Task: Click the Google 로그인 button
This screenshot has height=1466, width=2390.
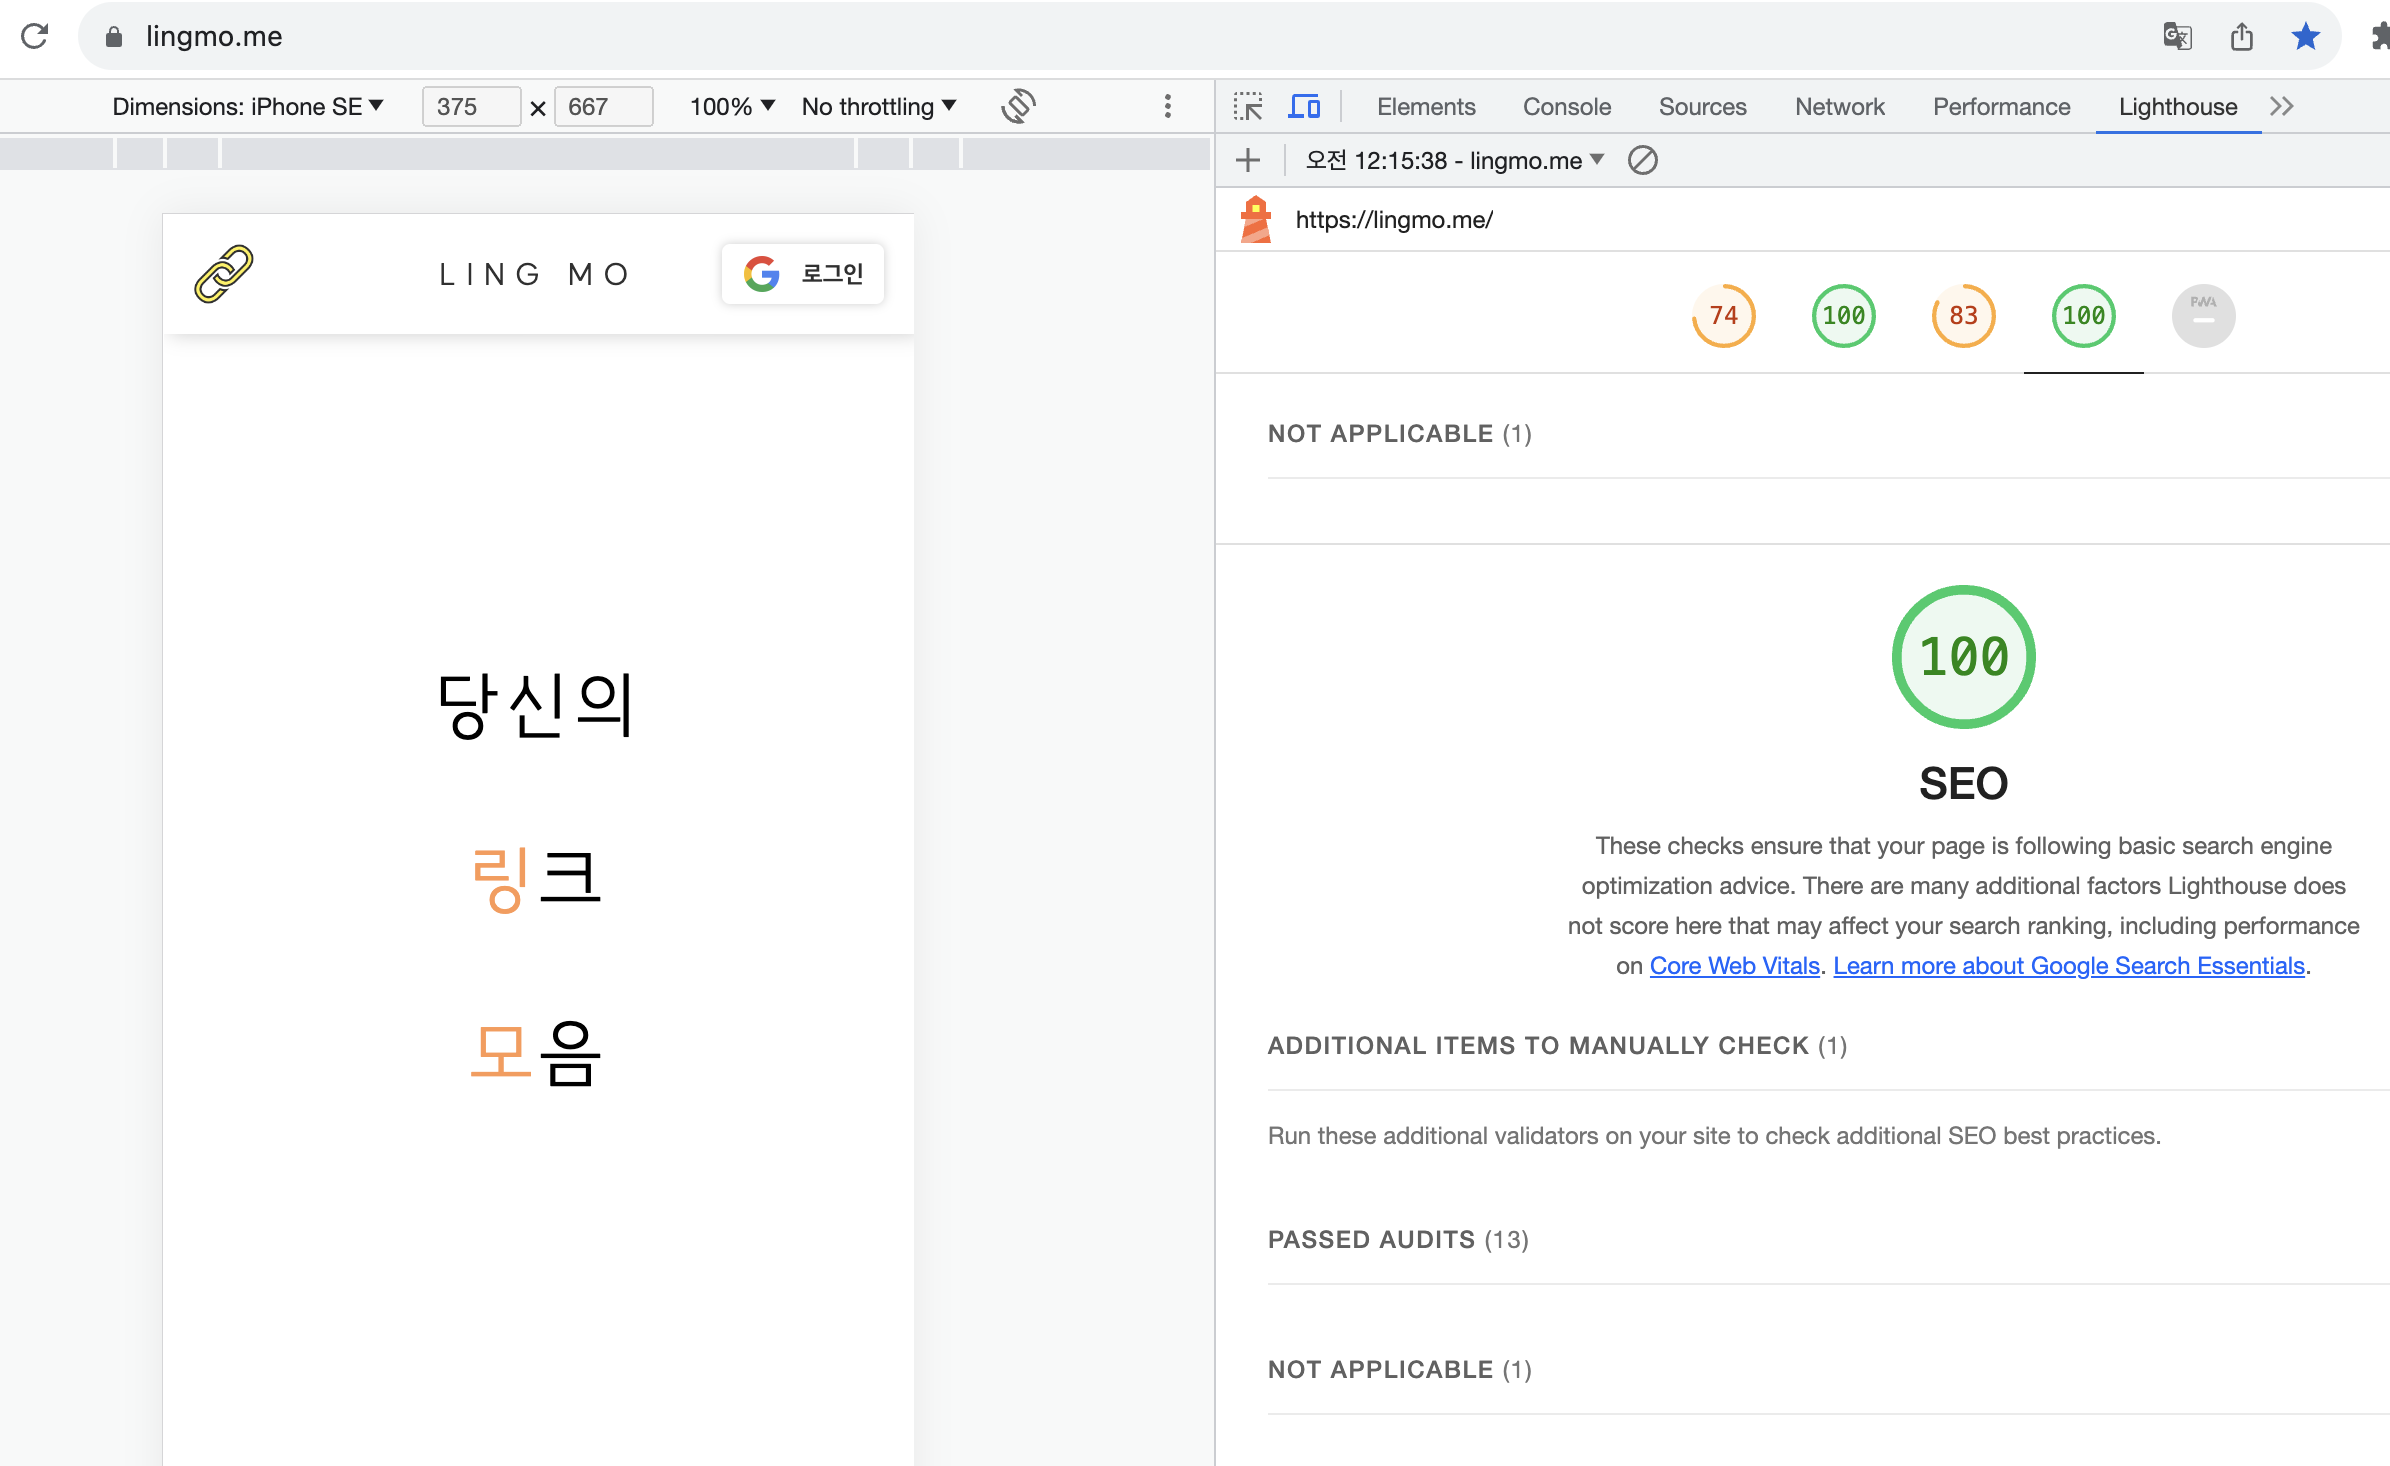Action: click(x=803, y=273)
